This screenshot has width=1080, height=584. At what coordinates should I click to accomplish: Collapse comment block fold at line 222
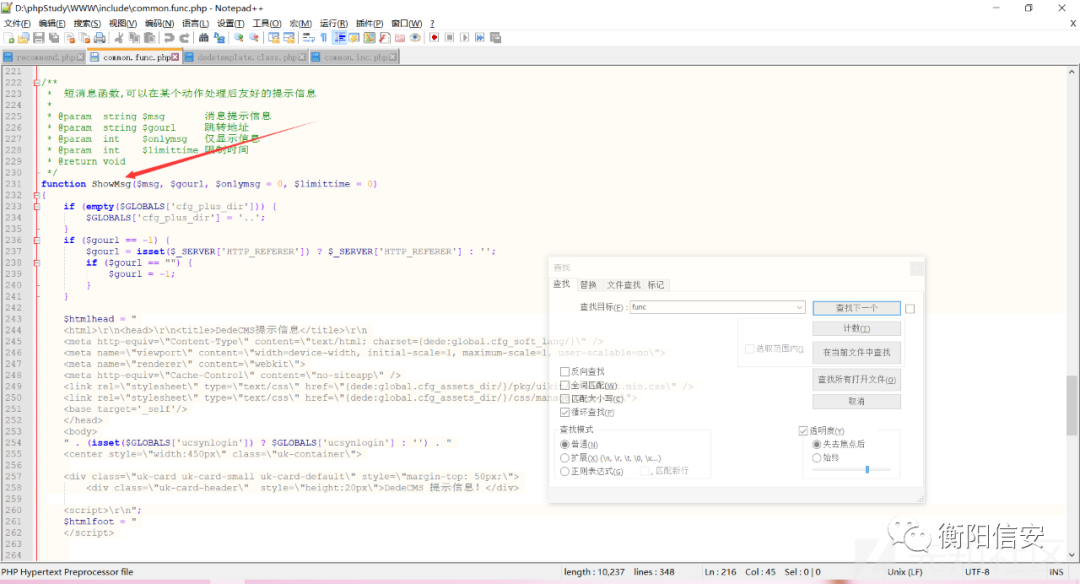(x=37, y=83)
